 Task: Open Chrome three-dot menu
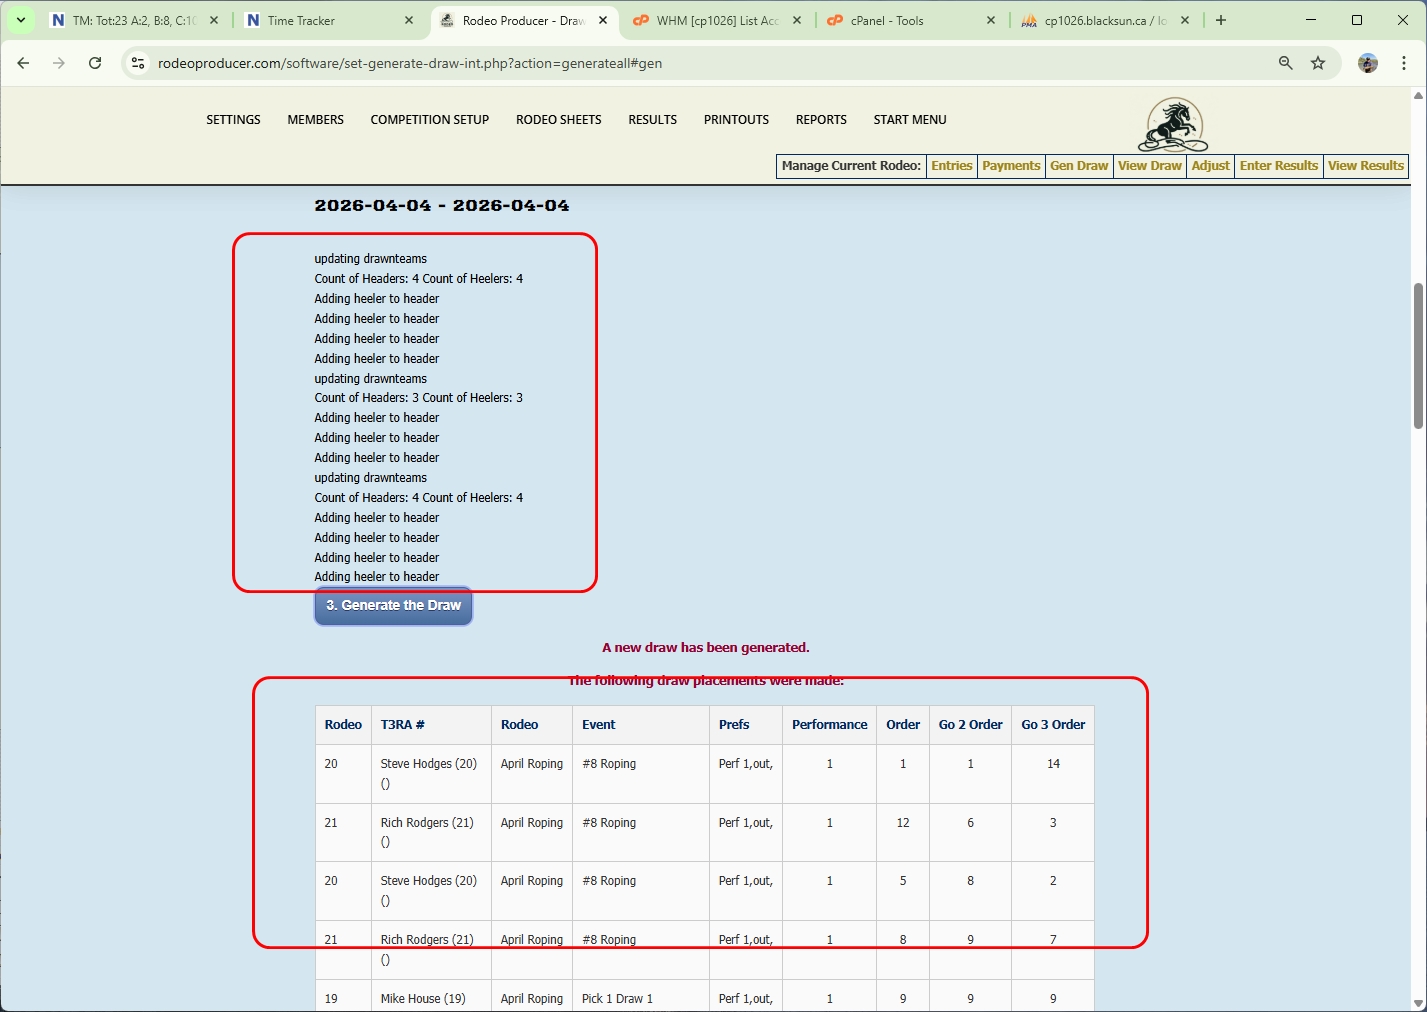pyautogui.click(x=1404, y=63)
